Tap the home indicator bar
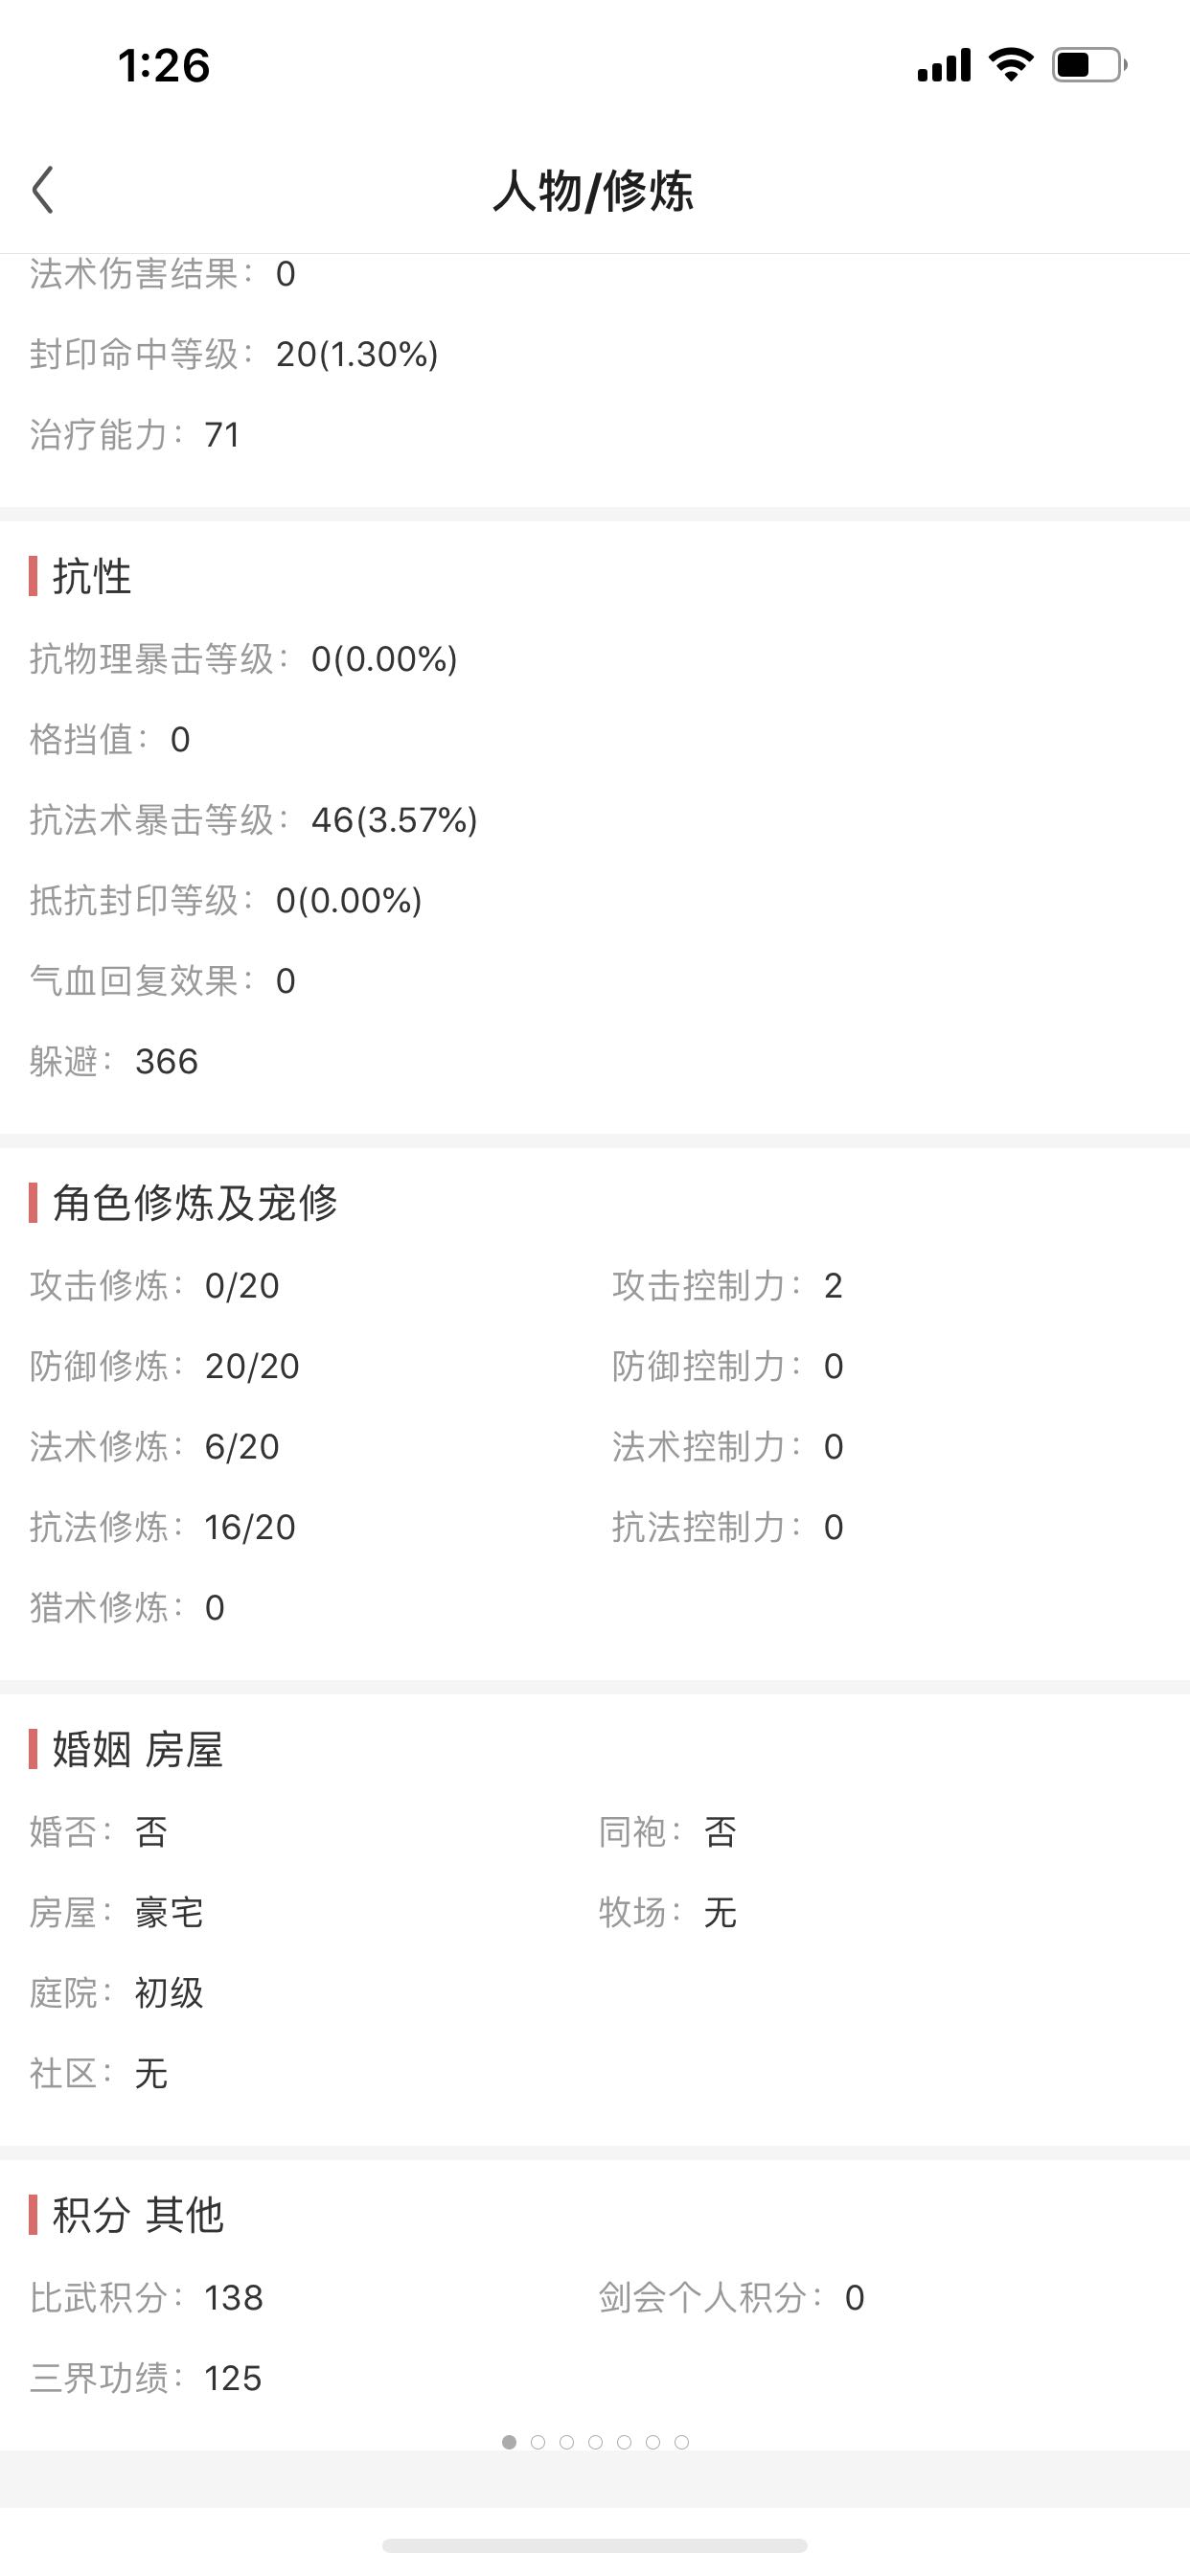1190x2576 pixels. 595,2545
